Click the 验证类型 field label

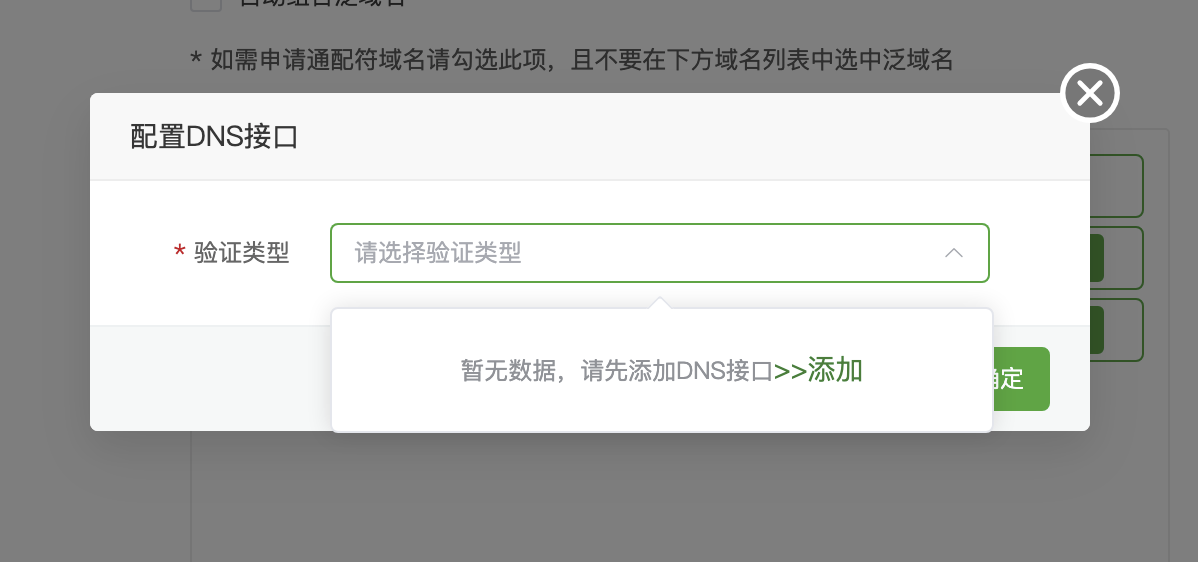pos(242,253)
